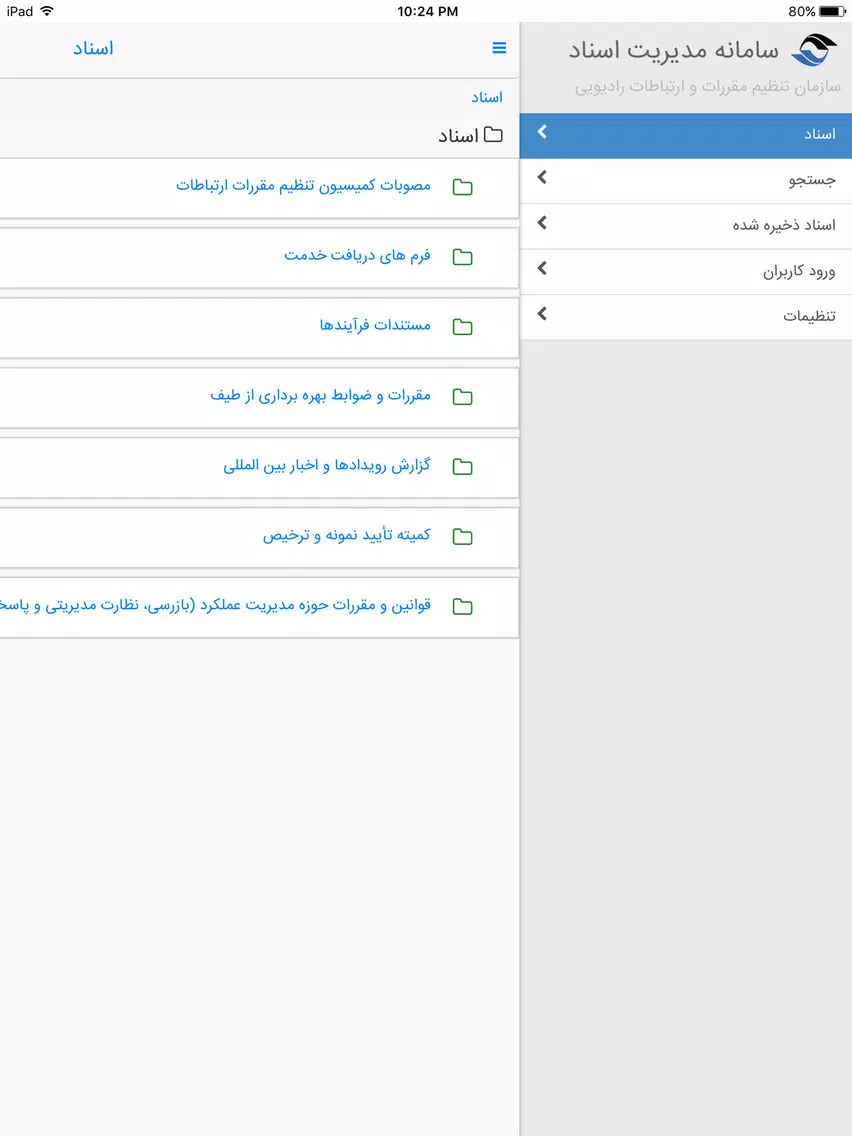Screen dimensions: 852x1136
Task: Tap the Wi-Fi icon in status bar
Action: tap(48, 11)
